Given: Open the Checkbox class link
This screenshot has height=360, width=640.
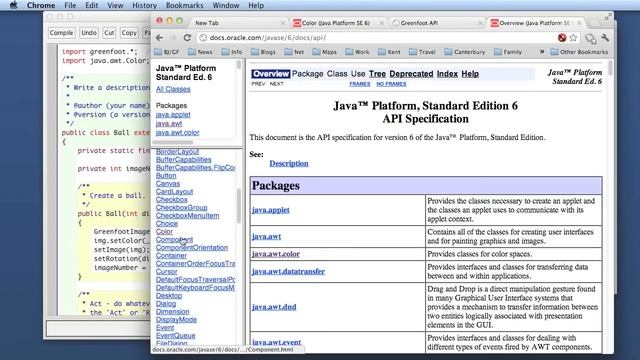Looking at the screenshot, I should pyautogui.click(x=171, y=200).
